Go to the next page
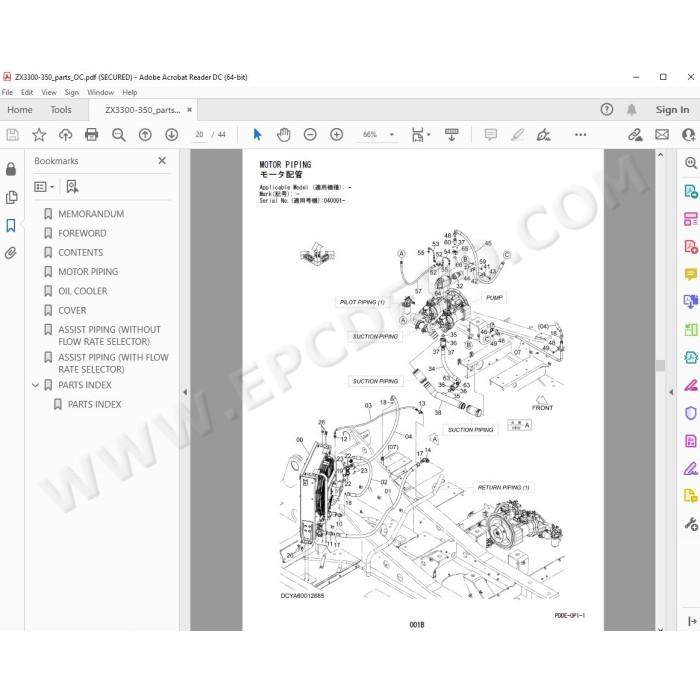The image size is (700, 700). (x=171, y=134)
